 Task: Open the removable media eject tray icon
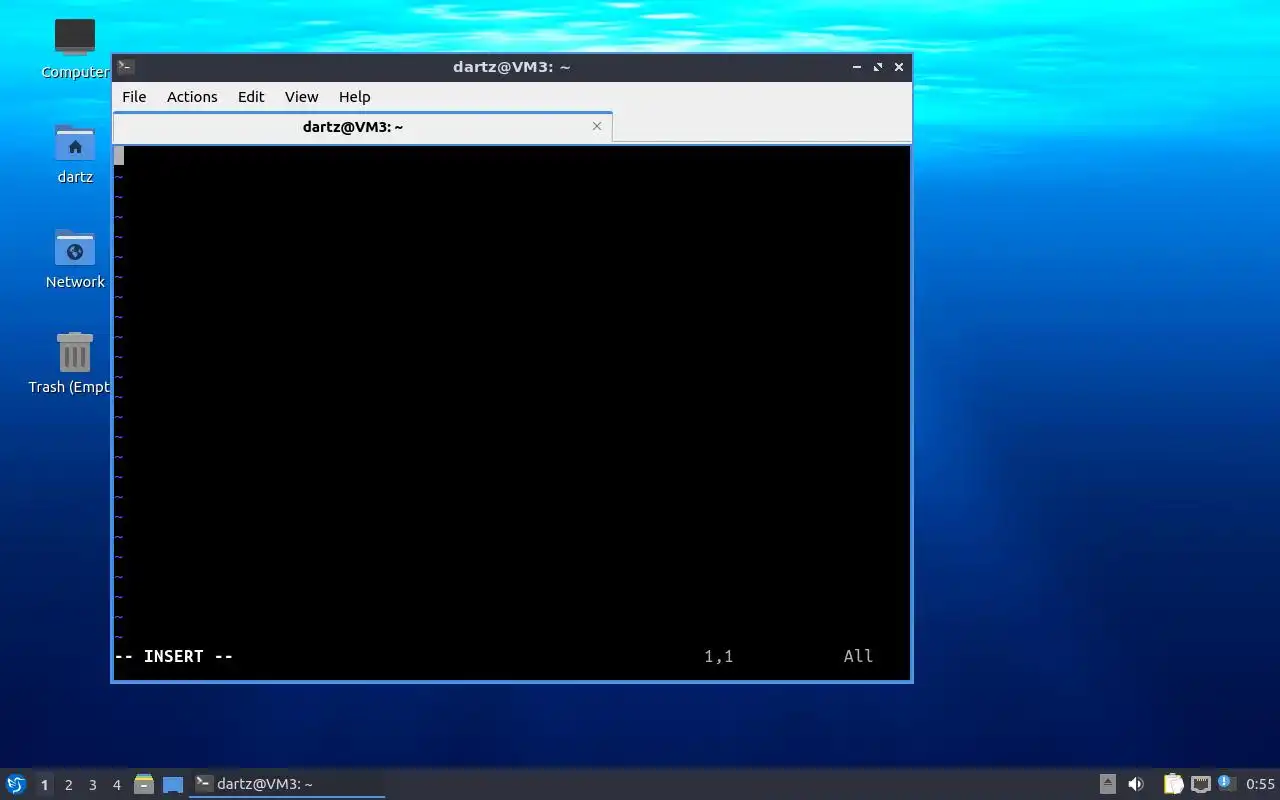tap(1107, 784)
